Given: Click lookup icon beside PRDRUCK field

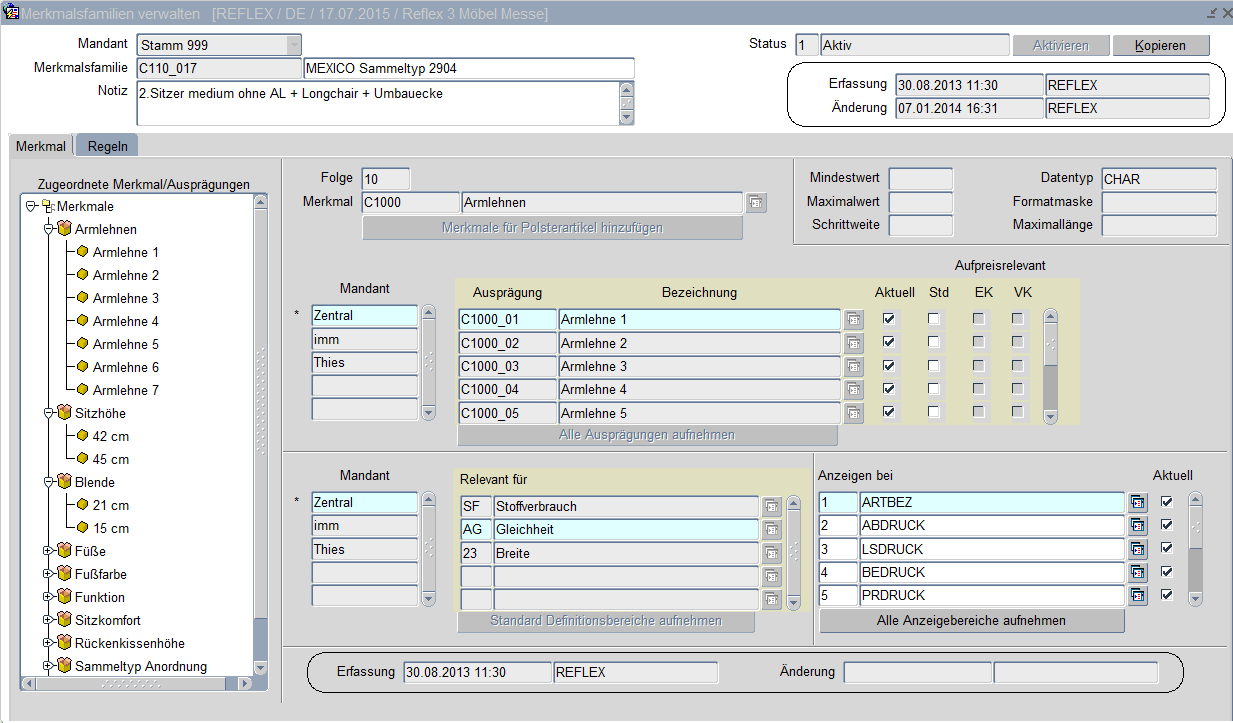Looking at the screenshot, I should click(1138, 596).
